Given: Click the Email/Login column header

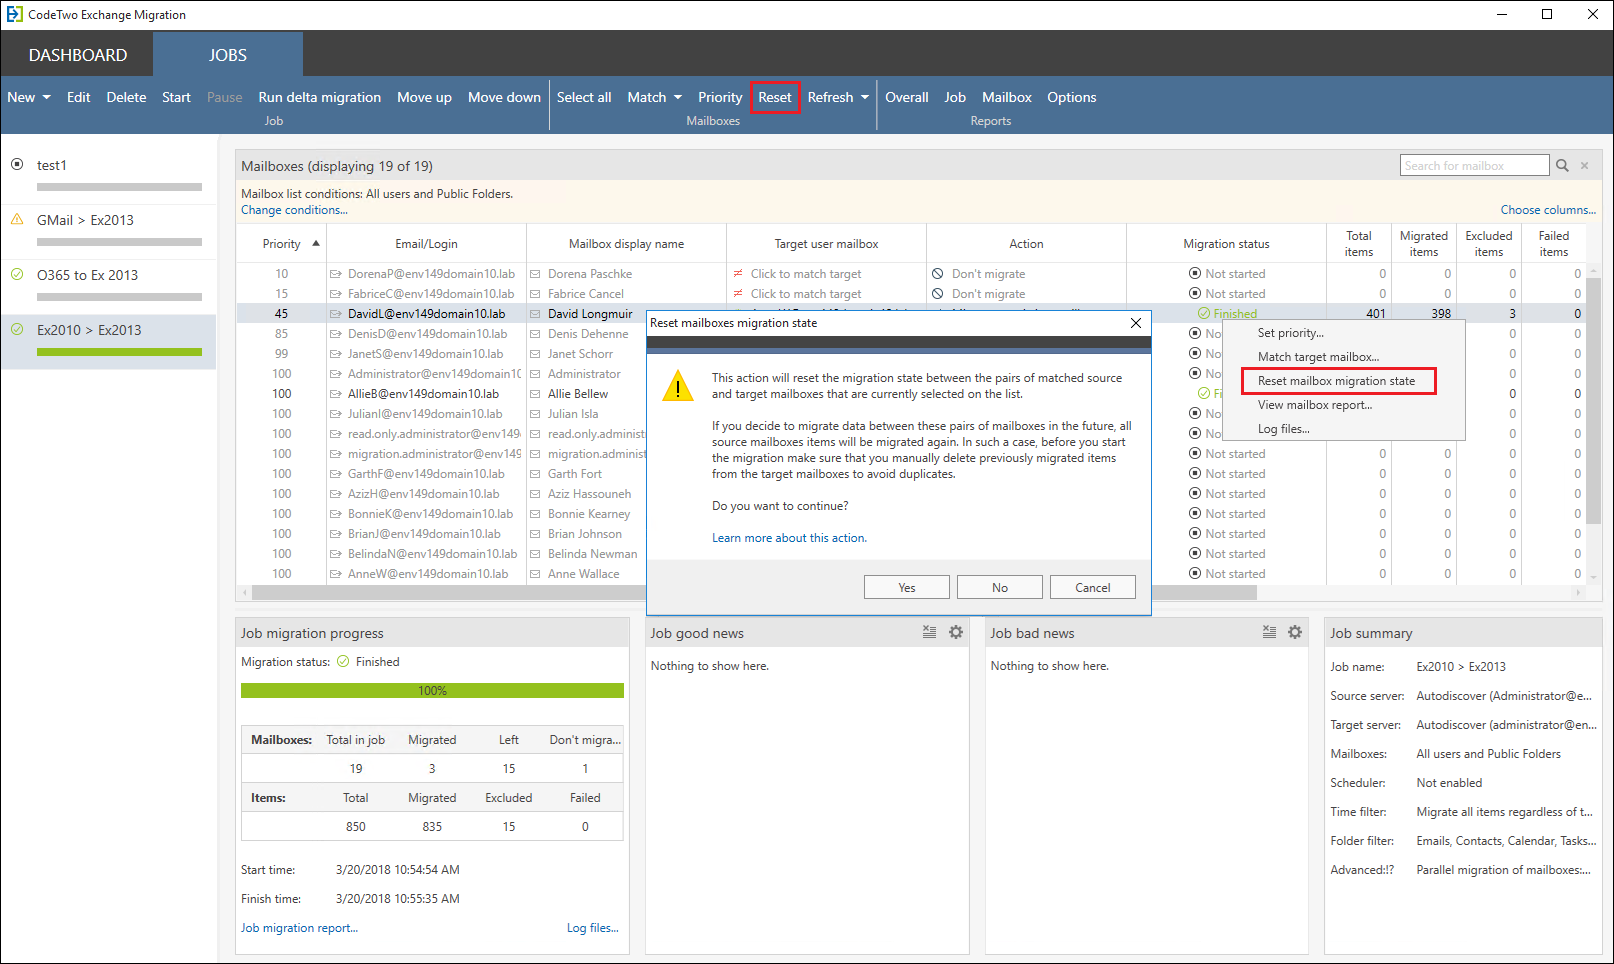Looking at the screenshot, I should click(426, 244).
